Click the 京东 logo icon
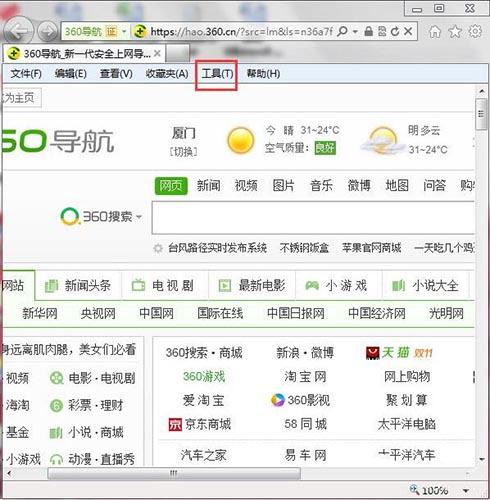This screenshot has height=500, width=490. click(x=175, y=424)
